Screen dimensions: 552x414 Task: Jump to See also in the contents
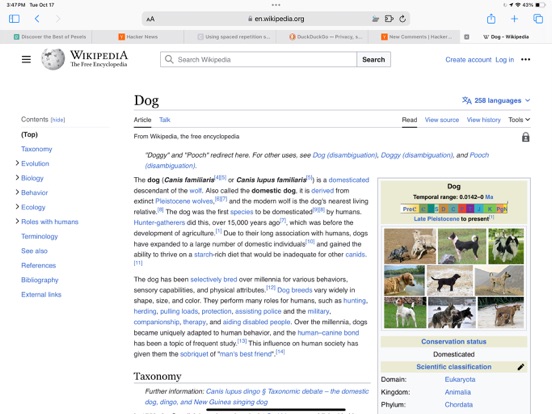34,251
